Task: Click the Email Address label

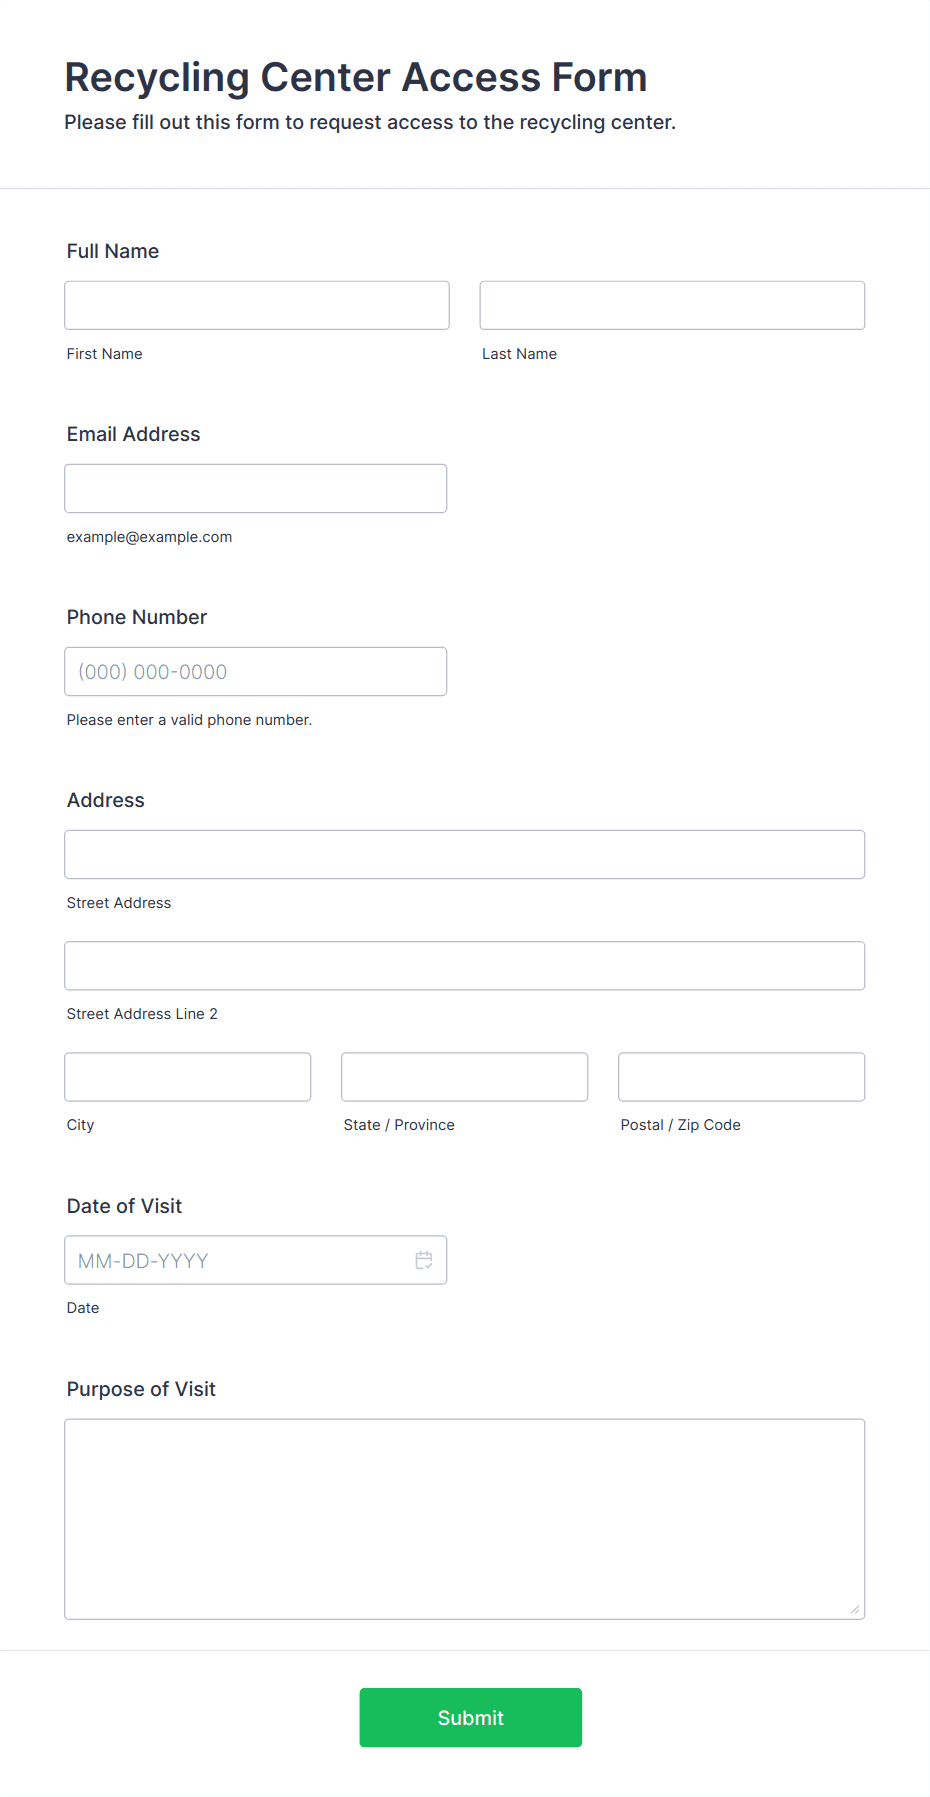Action: [134, 434]
